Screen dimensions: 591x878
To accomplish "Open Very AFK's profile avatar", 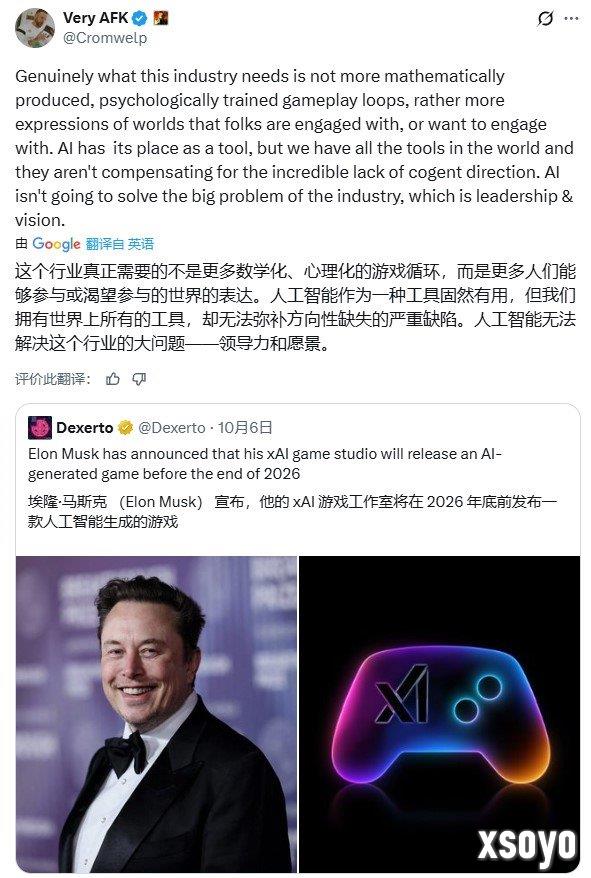I will coord(35,28).
